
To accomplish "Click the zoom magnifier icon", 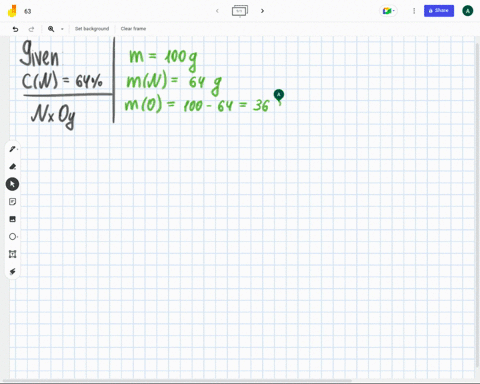I will coord(51,29).
